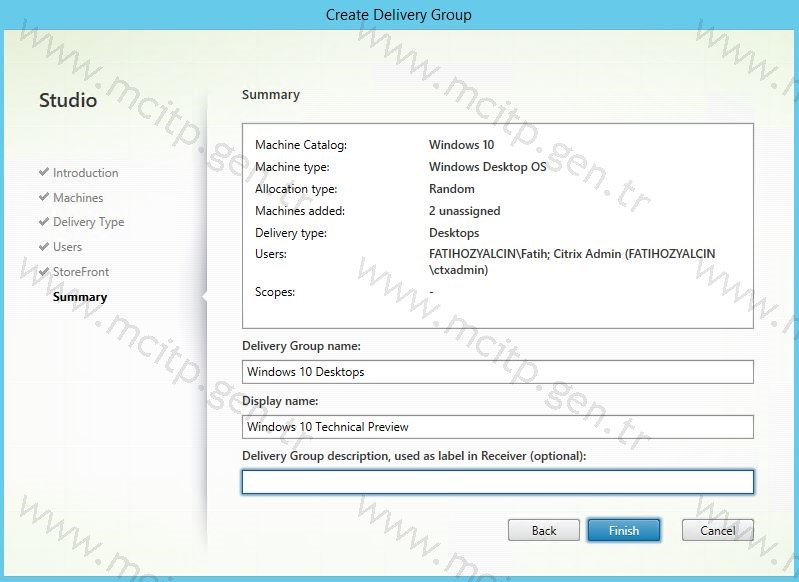
Task: Open the Users wizard step
Action: pos(67,247)
